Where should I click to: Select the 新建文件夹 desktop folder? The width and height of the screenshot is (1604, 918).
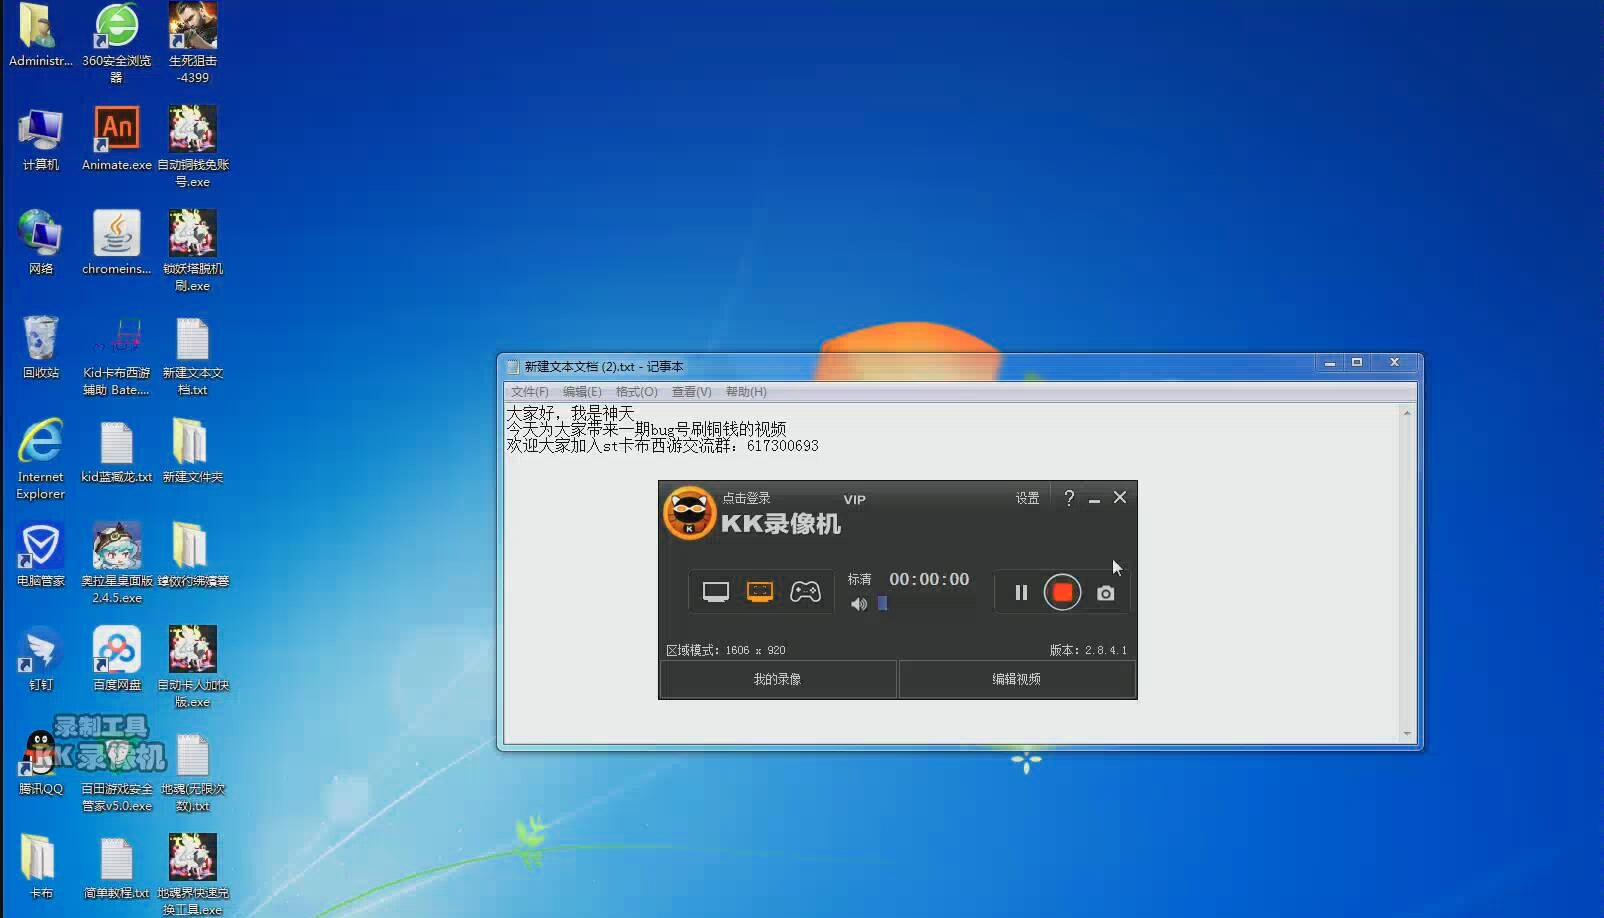193,452
